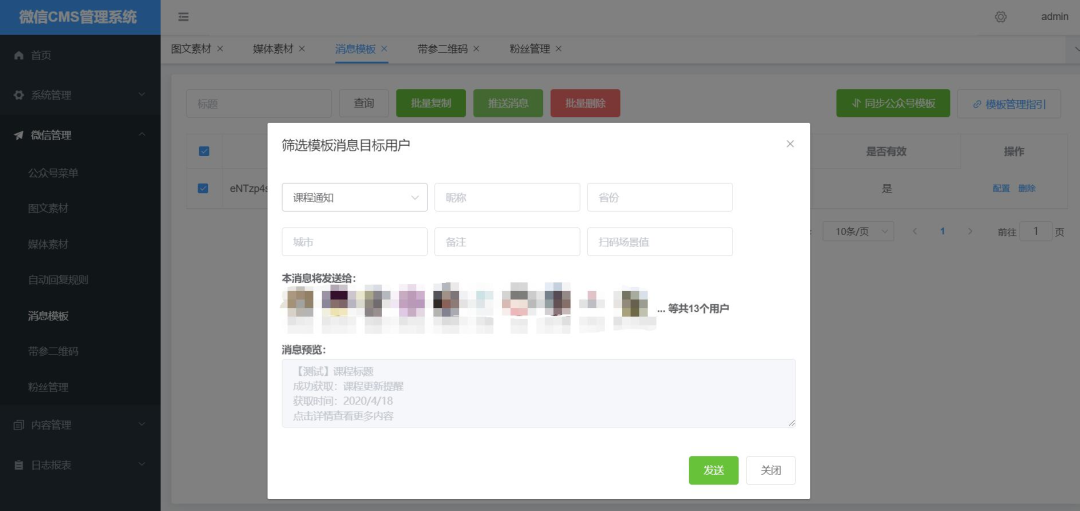Click 同步公众号模板 button
The height and width of the screenshot is (511, 1080).
click(x=893, y=103)
